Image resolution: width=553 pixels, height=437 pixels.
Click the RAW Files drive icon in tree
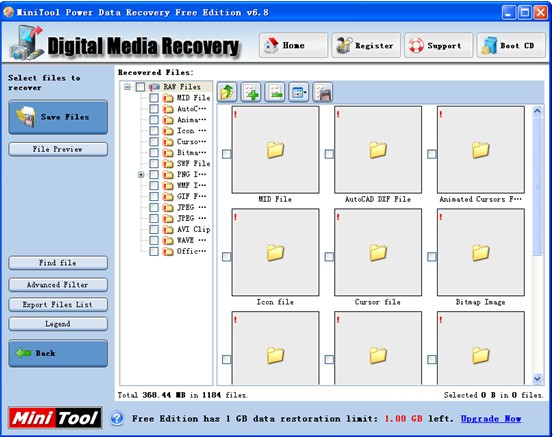154,87
